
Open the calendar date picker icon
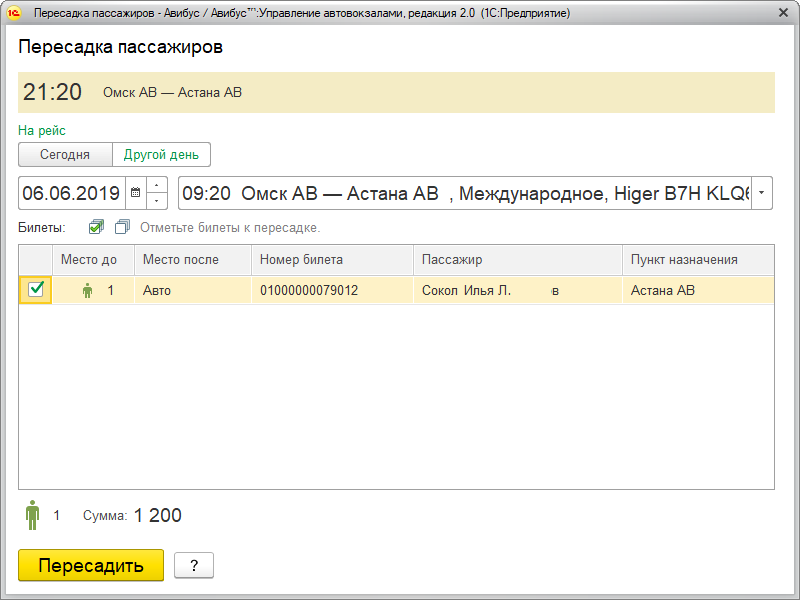(135, 193)
